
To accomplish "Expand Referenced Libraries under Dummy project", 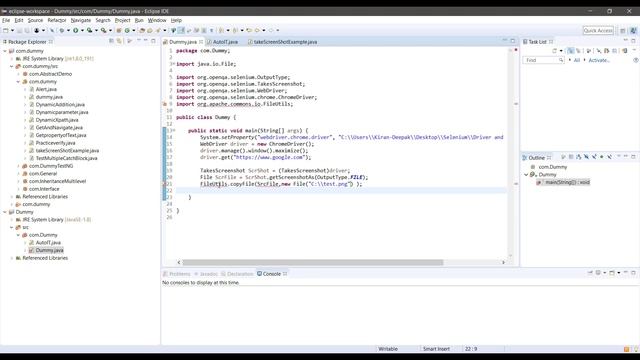I will click(x=12, y=258).
